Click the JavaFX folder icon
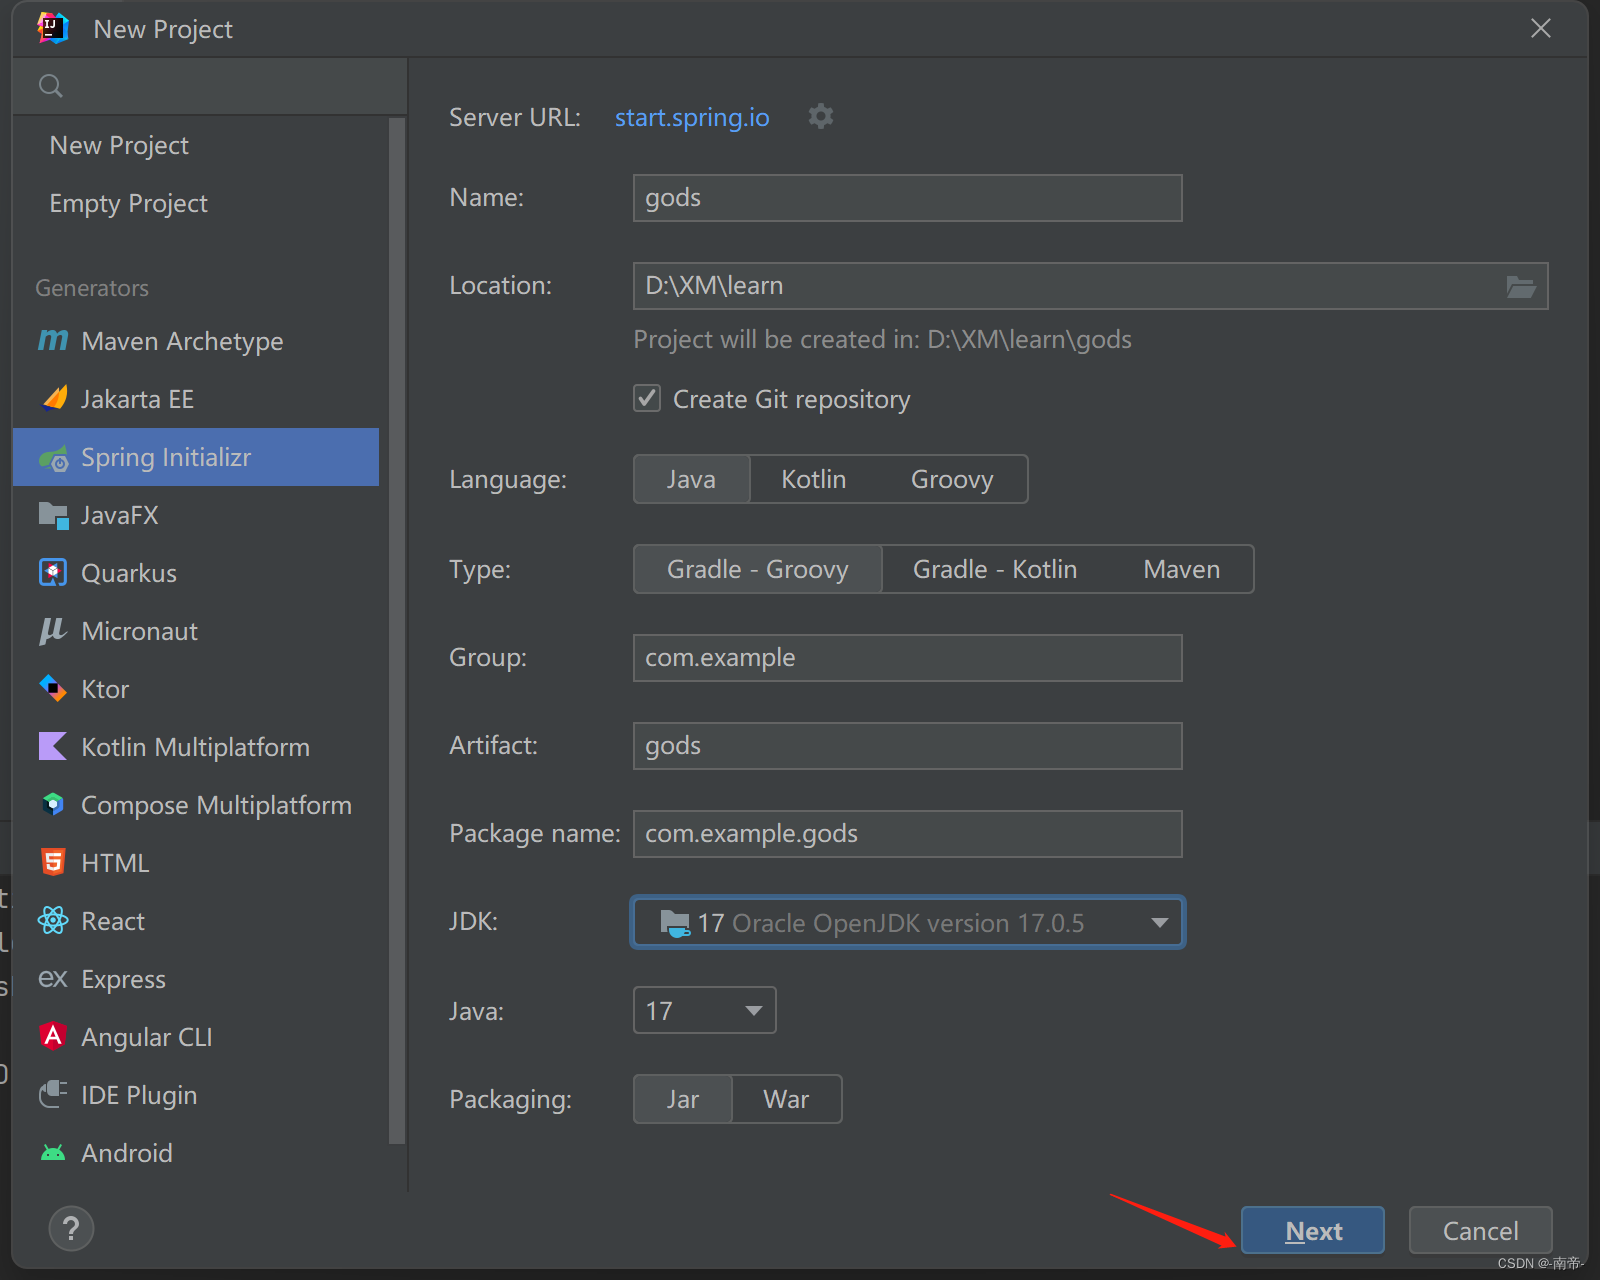 tap(53, 515)
